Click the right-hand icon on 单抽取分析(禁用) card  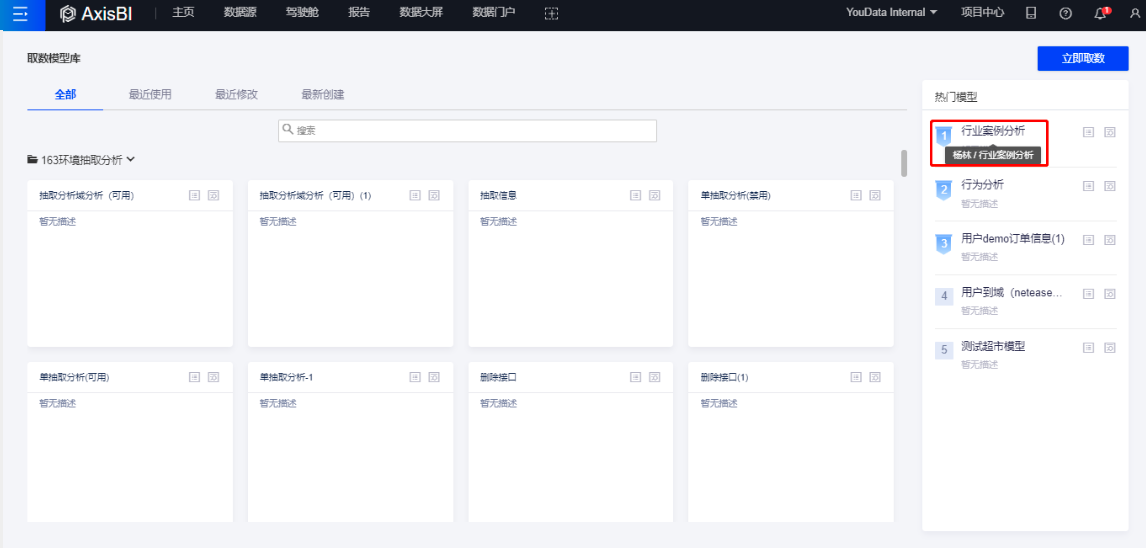coord(875,195)
